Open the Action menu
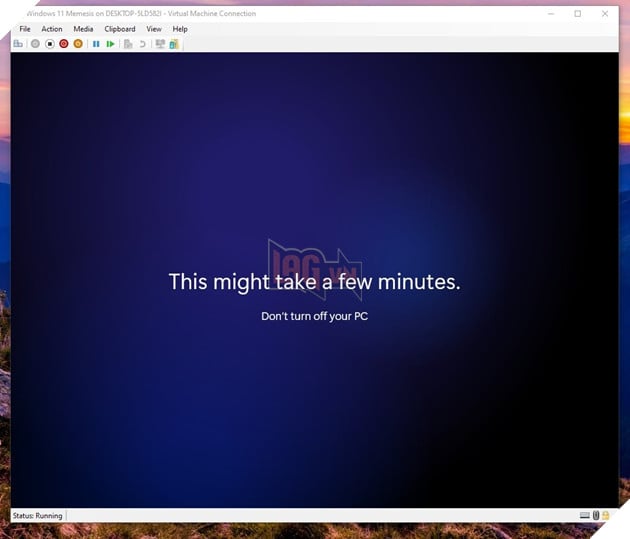 [x=52, y=29]
